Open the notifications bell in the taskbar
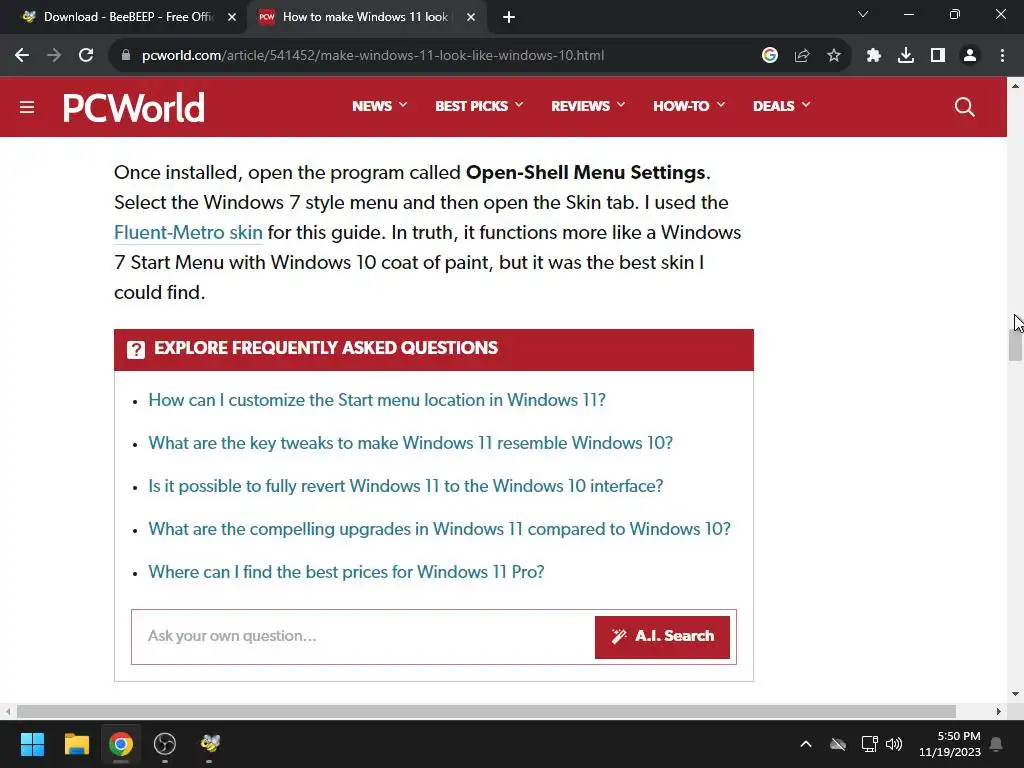The image size is (1024, 768). [x=997, y=744]
